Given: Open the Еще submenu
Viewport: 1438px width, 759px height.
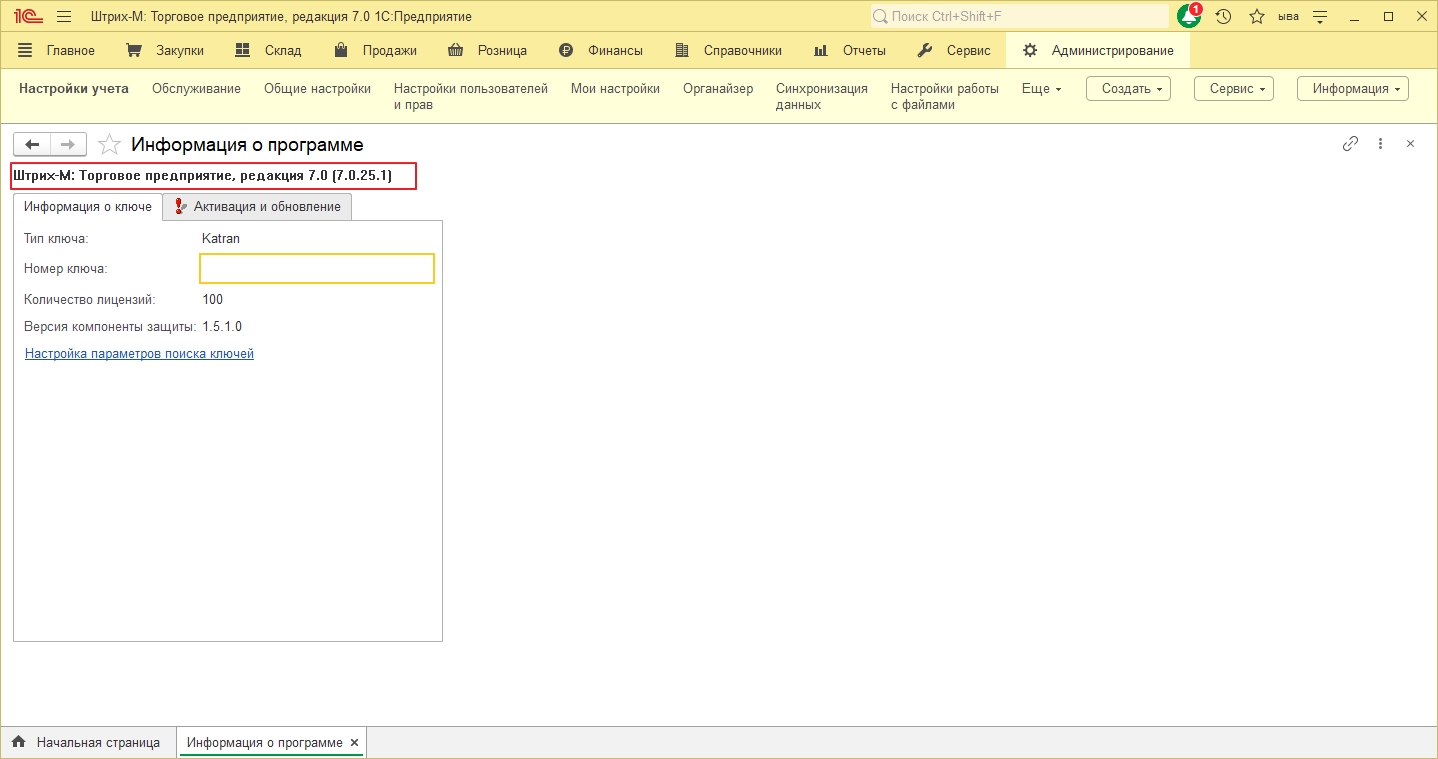Looking at the screenshot, I should 1041,89.
